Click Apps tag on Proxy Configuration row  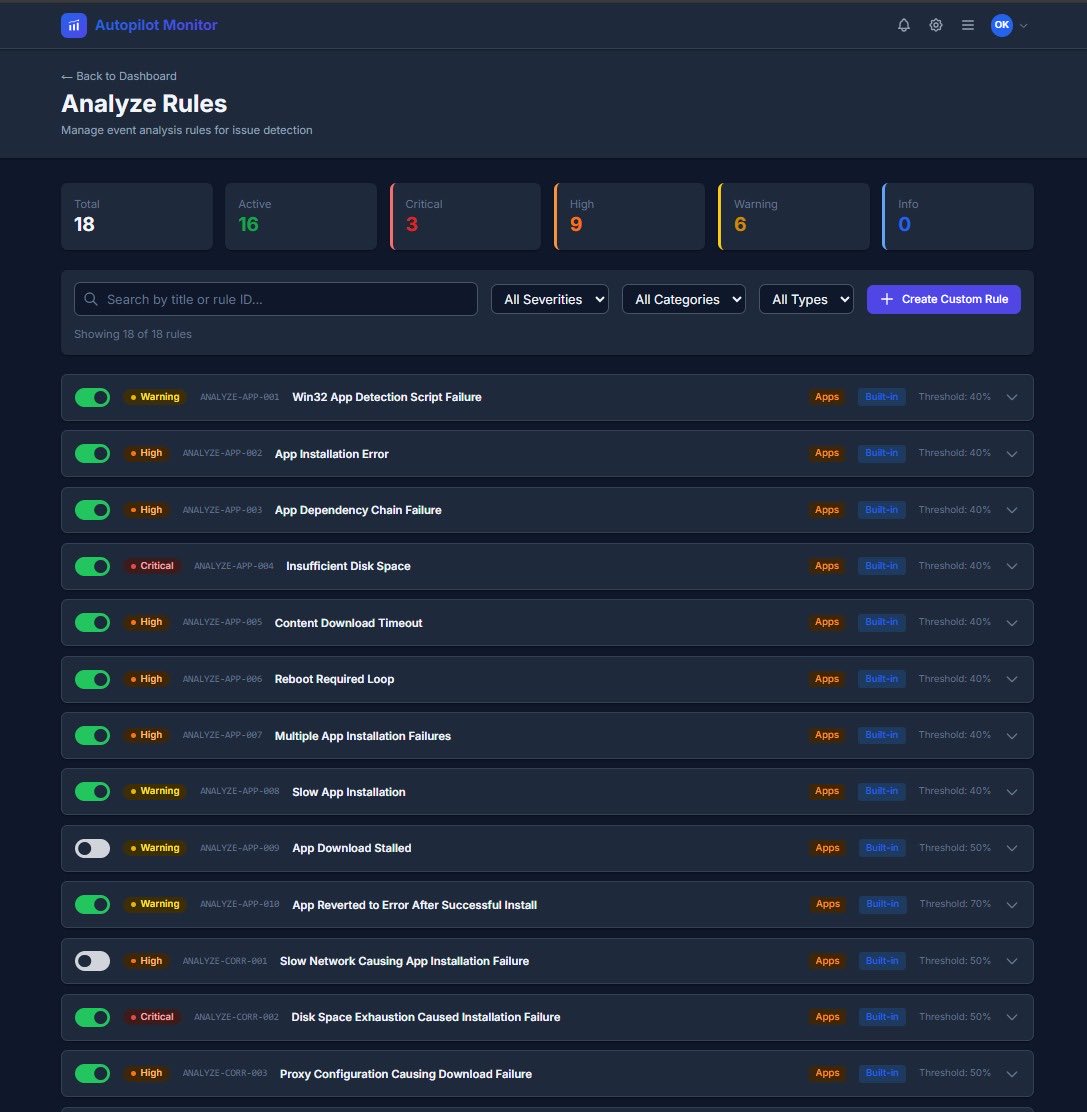click(827, 1073)
